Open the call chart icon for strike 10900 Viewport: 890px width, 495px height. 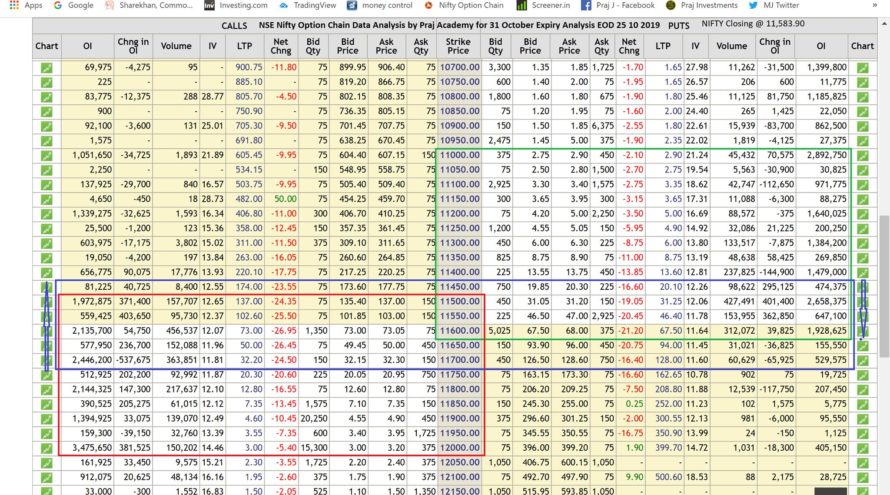pyautogui.click(x=47, y=126)
